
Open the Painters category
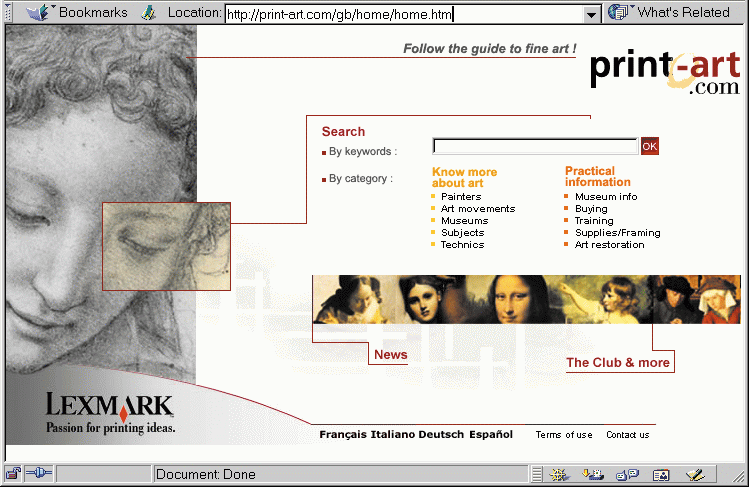[461, 196]
